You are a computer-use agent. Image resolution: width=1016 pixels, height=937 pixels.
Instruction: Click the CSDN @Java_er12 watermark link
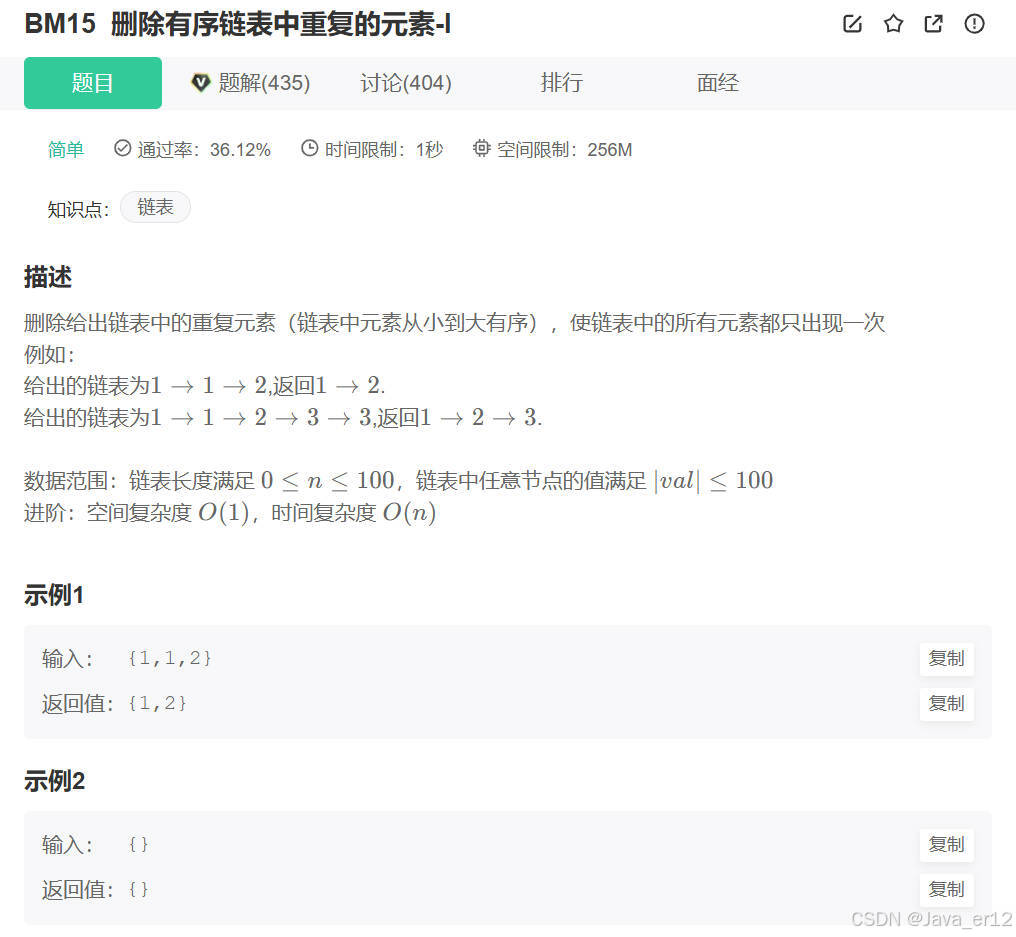[931, 918]
